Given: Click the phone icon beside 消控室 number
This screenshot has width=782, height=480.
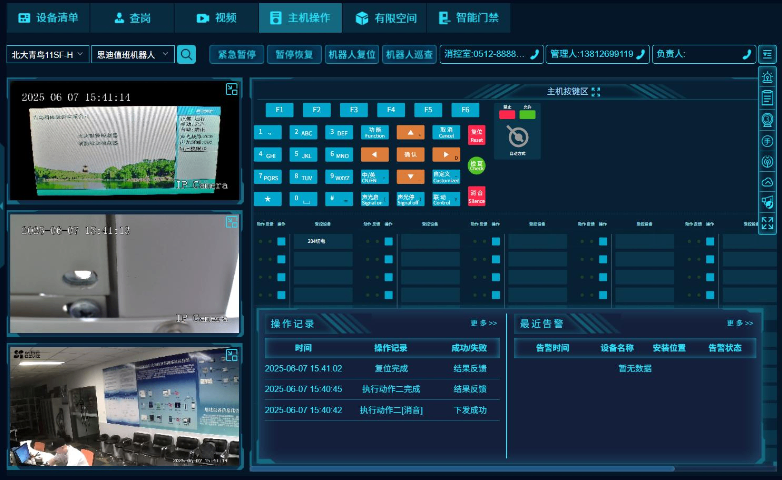Looking at the screenshot, I should pos(535,54).
